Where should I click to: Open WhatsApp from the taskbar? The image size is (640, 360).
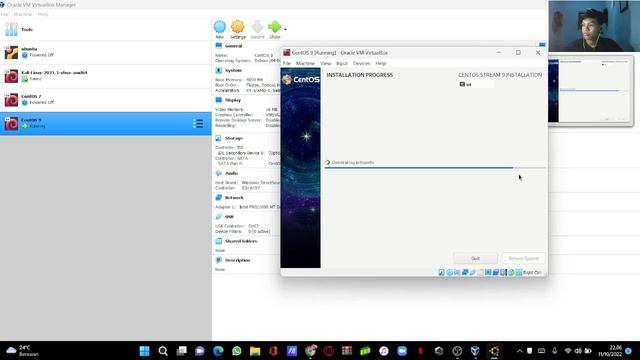[236, 351]
